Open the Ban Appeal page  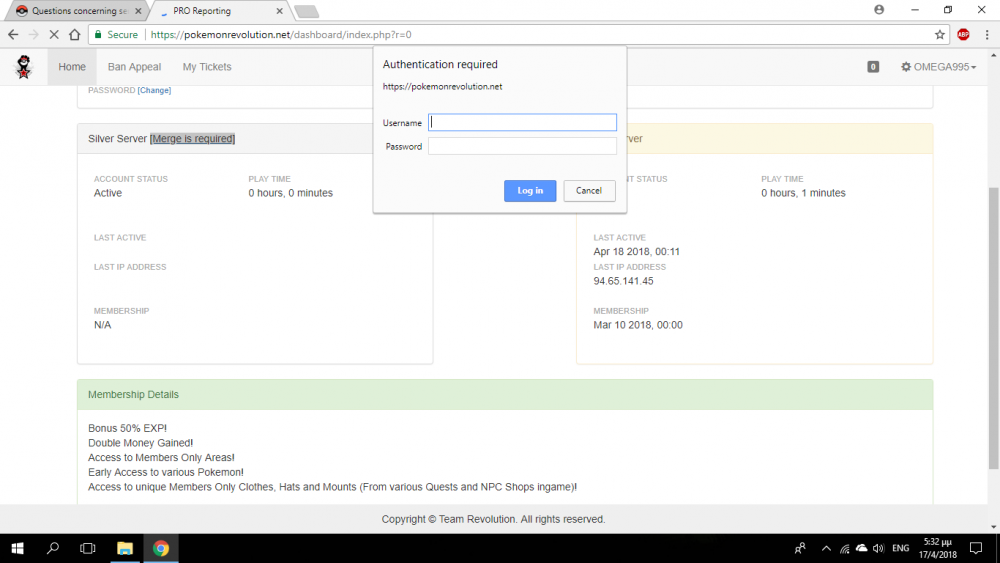point(134,66)
